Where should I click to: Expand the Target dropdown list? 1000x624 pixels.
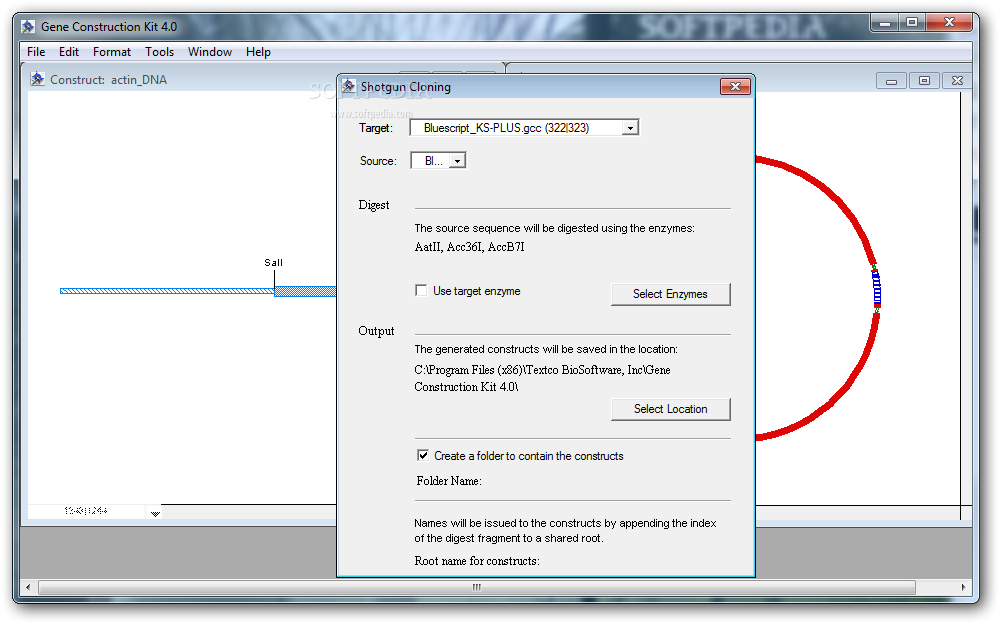coord(630,128)
